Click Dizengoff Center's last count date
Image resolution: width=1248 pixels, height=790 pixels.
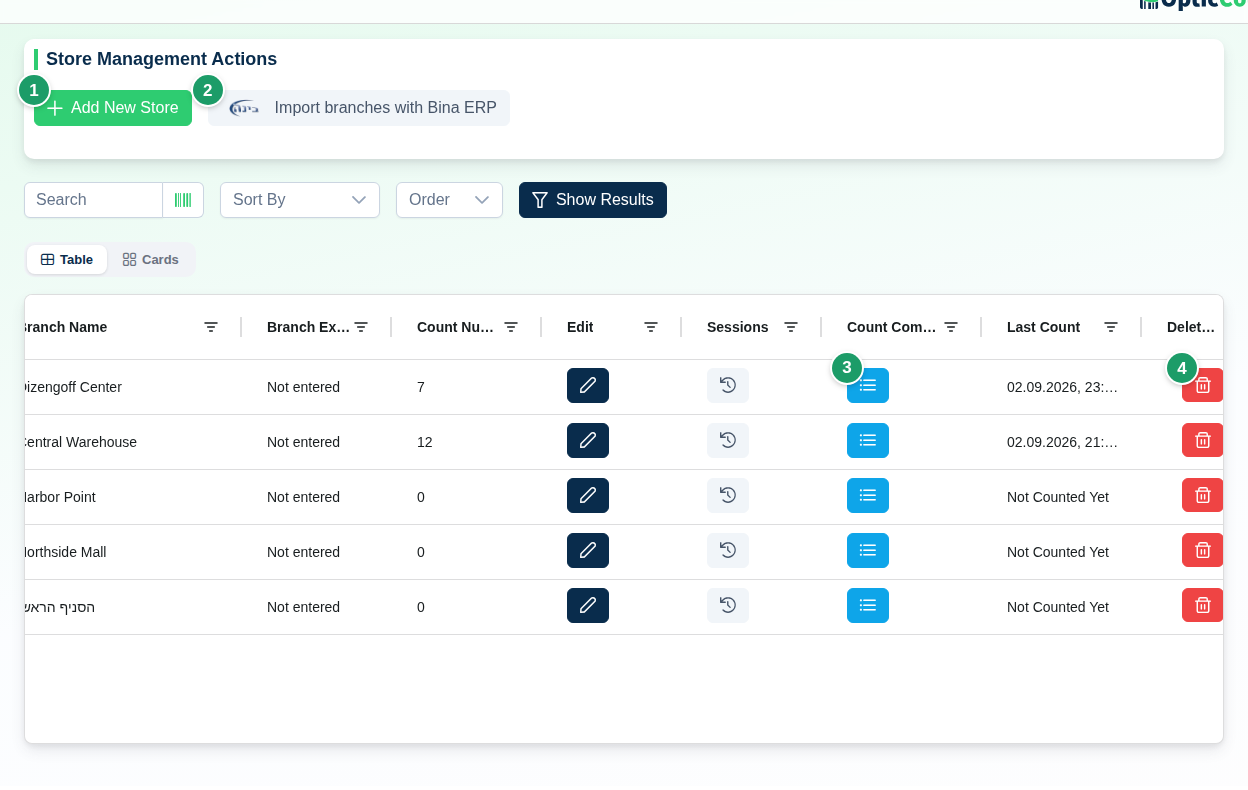click(x=1062, y=387)
